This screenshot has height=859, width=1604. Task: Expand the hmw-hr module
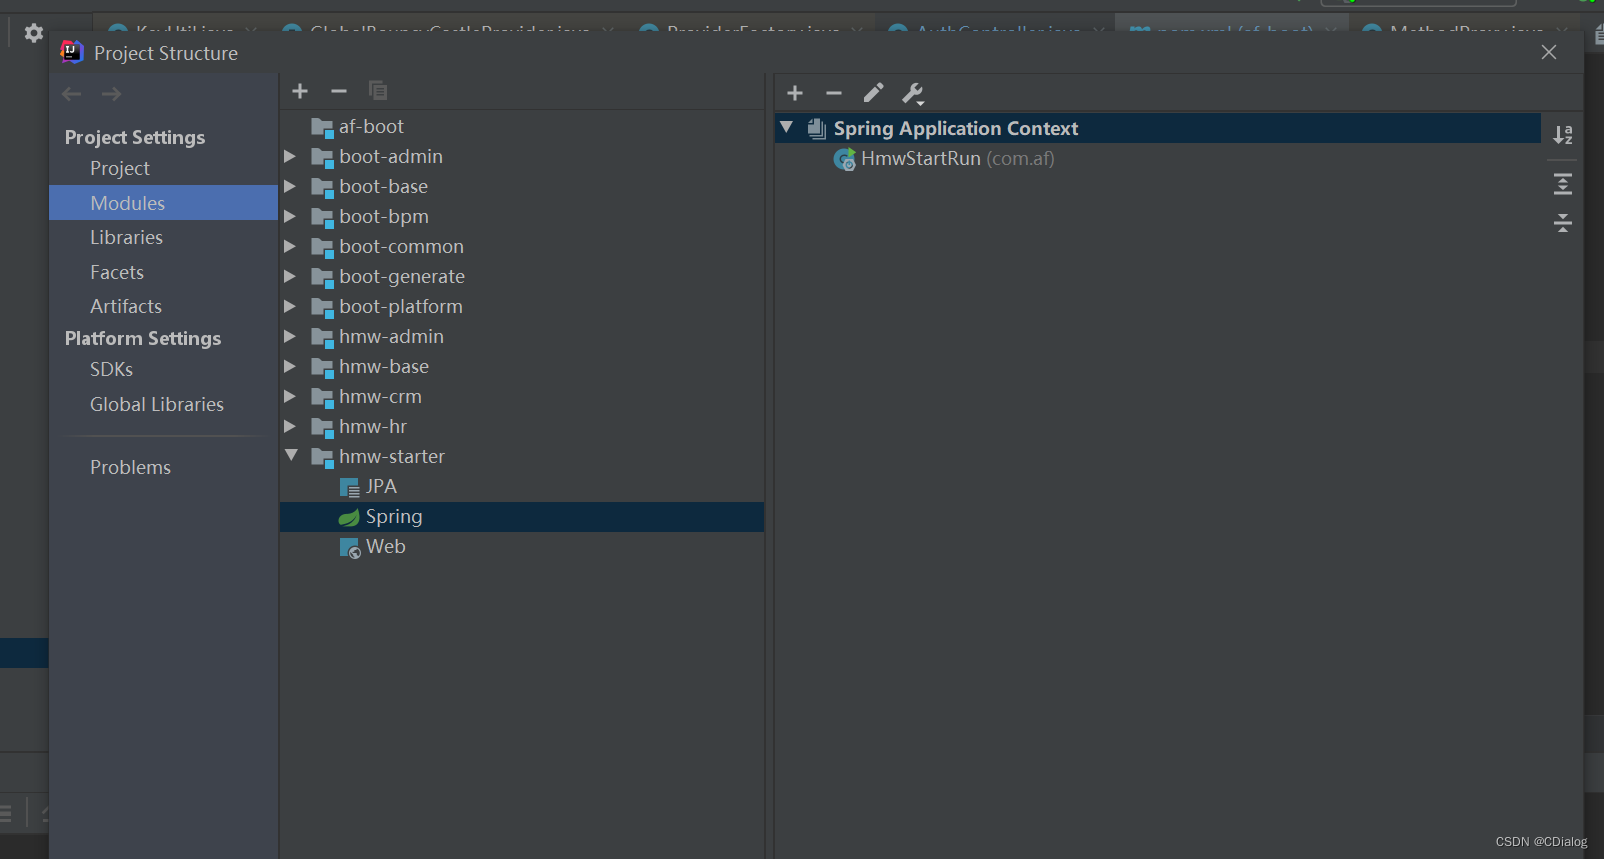290,426
